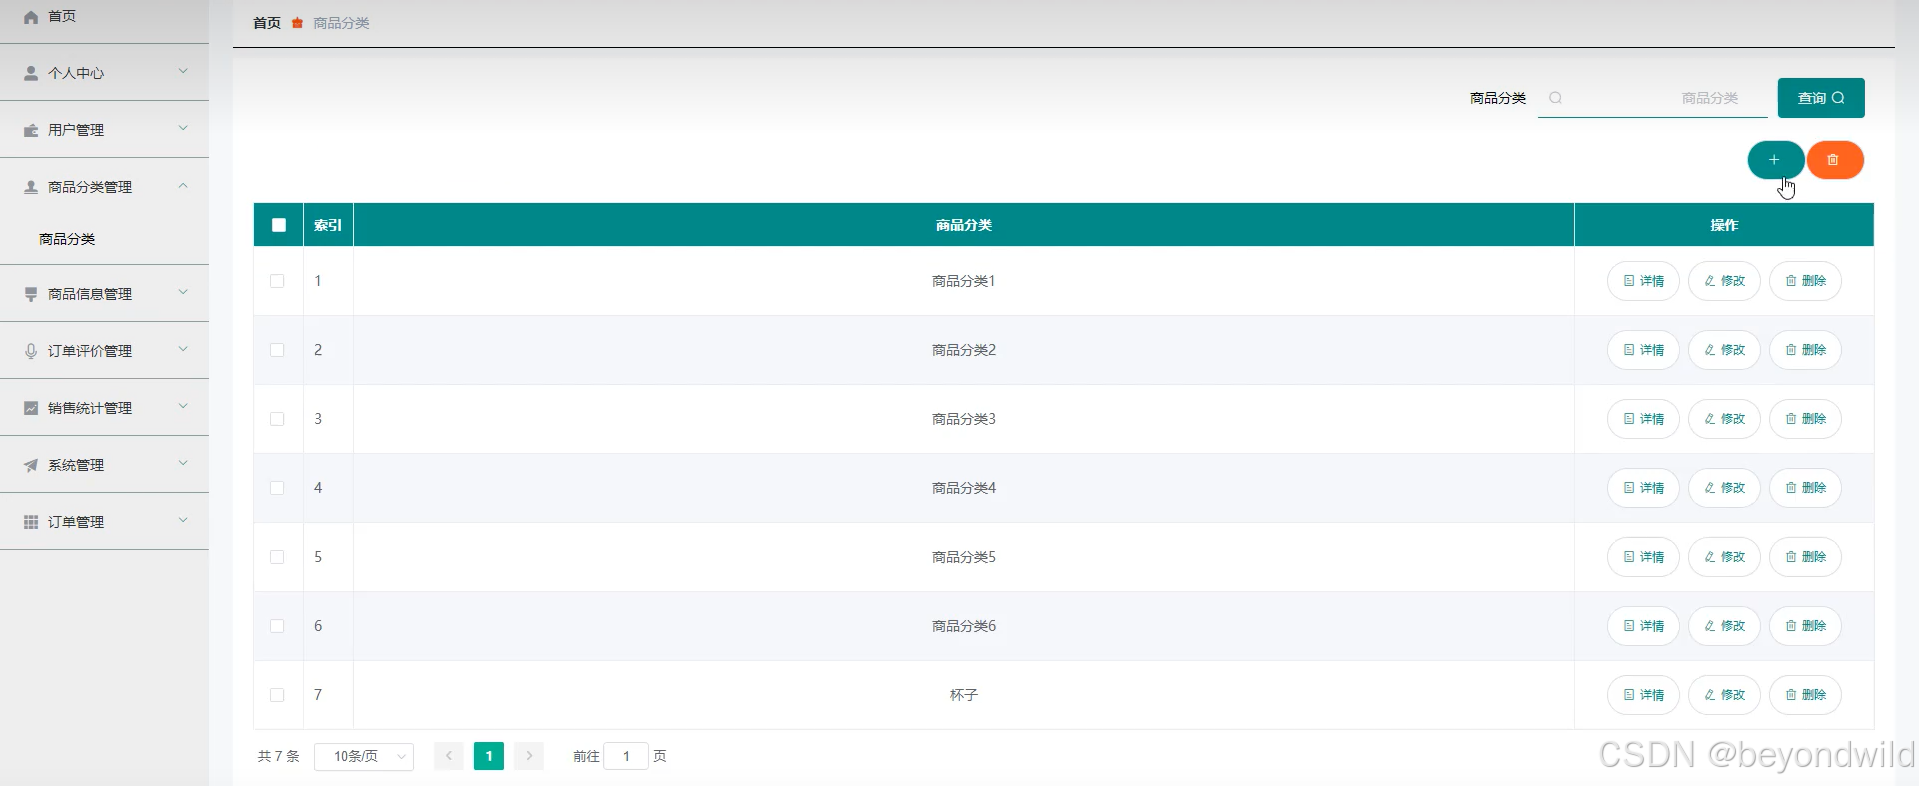Click 修改 for 商品分类6

point(1724,626)
